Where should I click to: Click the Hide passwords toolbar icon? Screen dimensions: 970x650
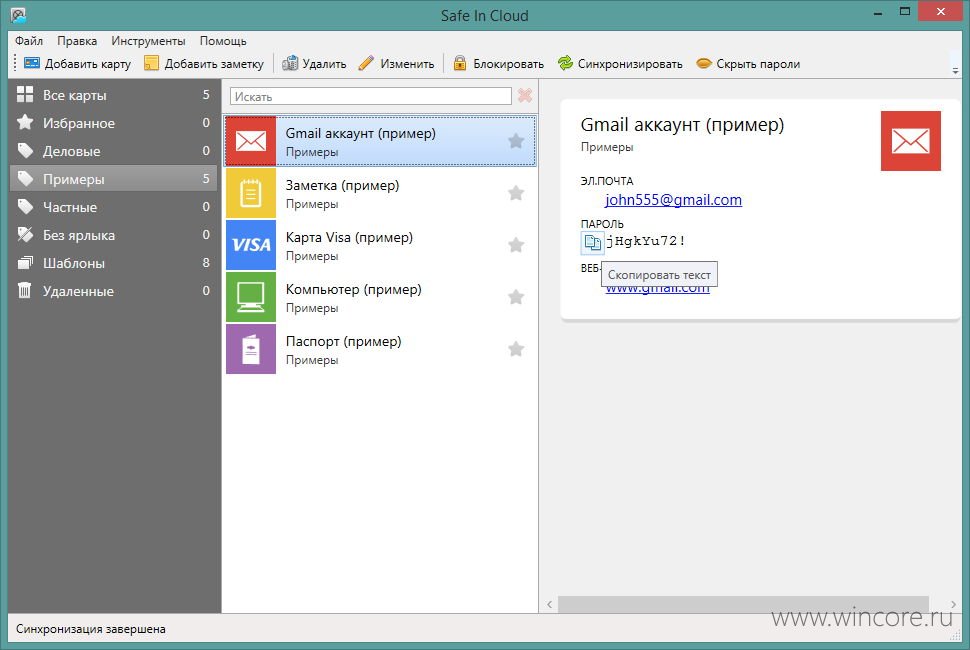click(x=704, y=63)
